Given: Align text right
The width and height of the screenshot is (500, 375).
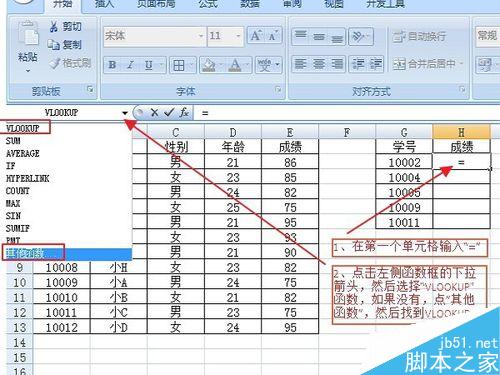Looking at the screenshot, I should [337, 64].
